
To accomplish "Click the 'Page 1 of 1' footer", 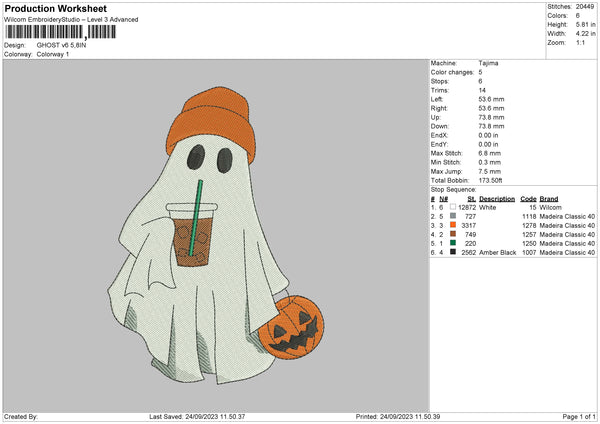I will pyautogui.click(x=579, y=417).
